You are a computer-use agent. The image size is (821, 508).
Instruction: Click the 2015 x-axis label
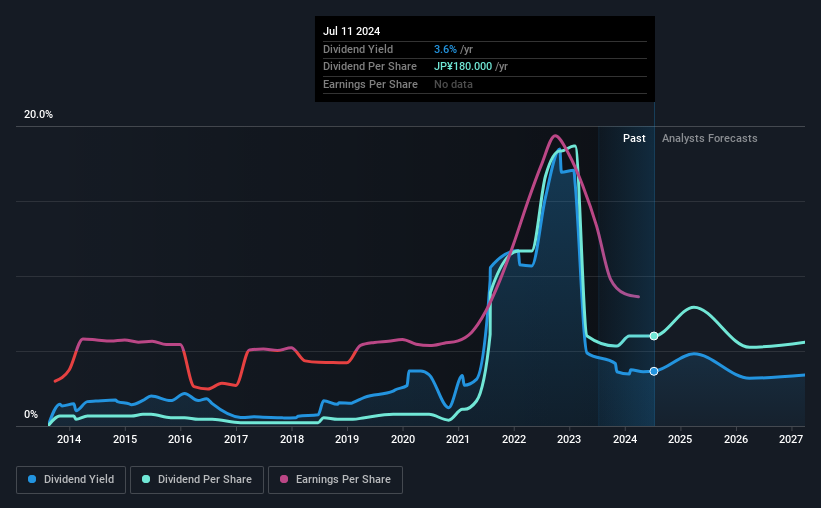(125, 439)
